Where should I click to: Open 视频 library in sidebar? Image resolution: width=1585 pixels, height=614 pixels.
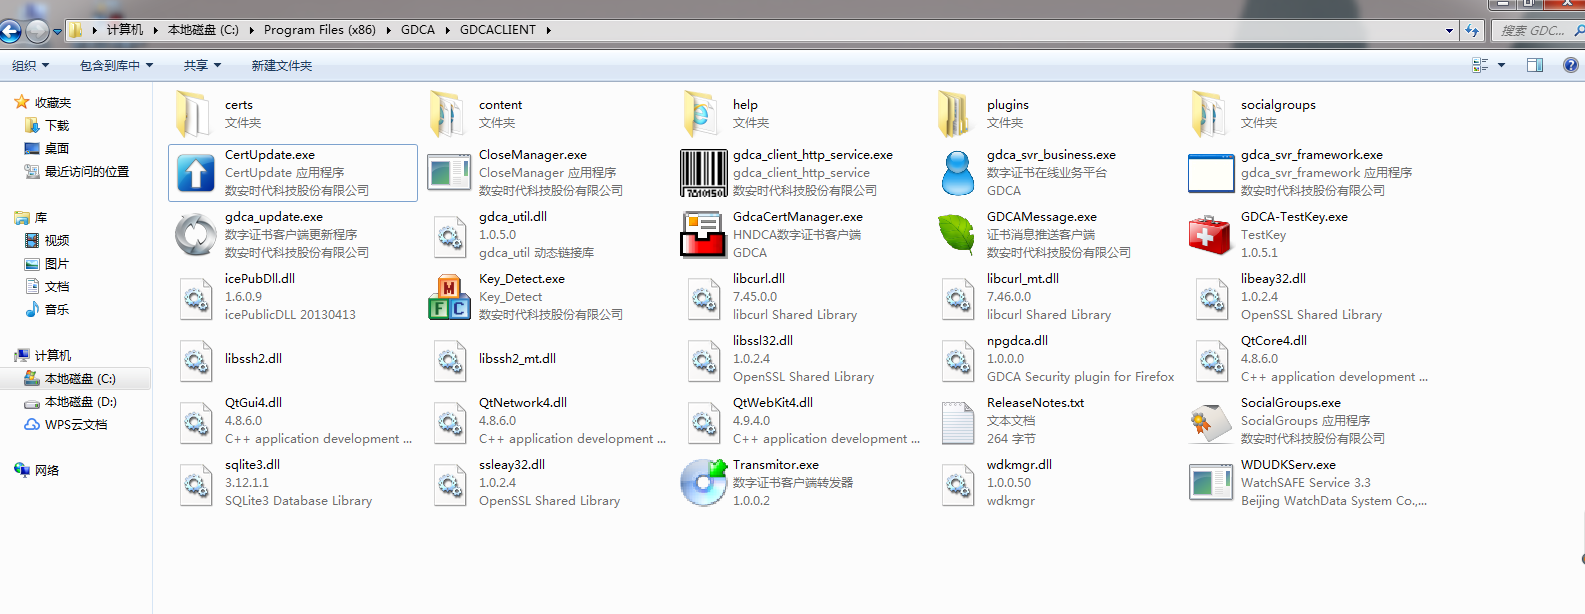[x=57, y=240]
